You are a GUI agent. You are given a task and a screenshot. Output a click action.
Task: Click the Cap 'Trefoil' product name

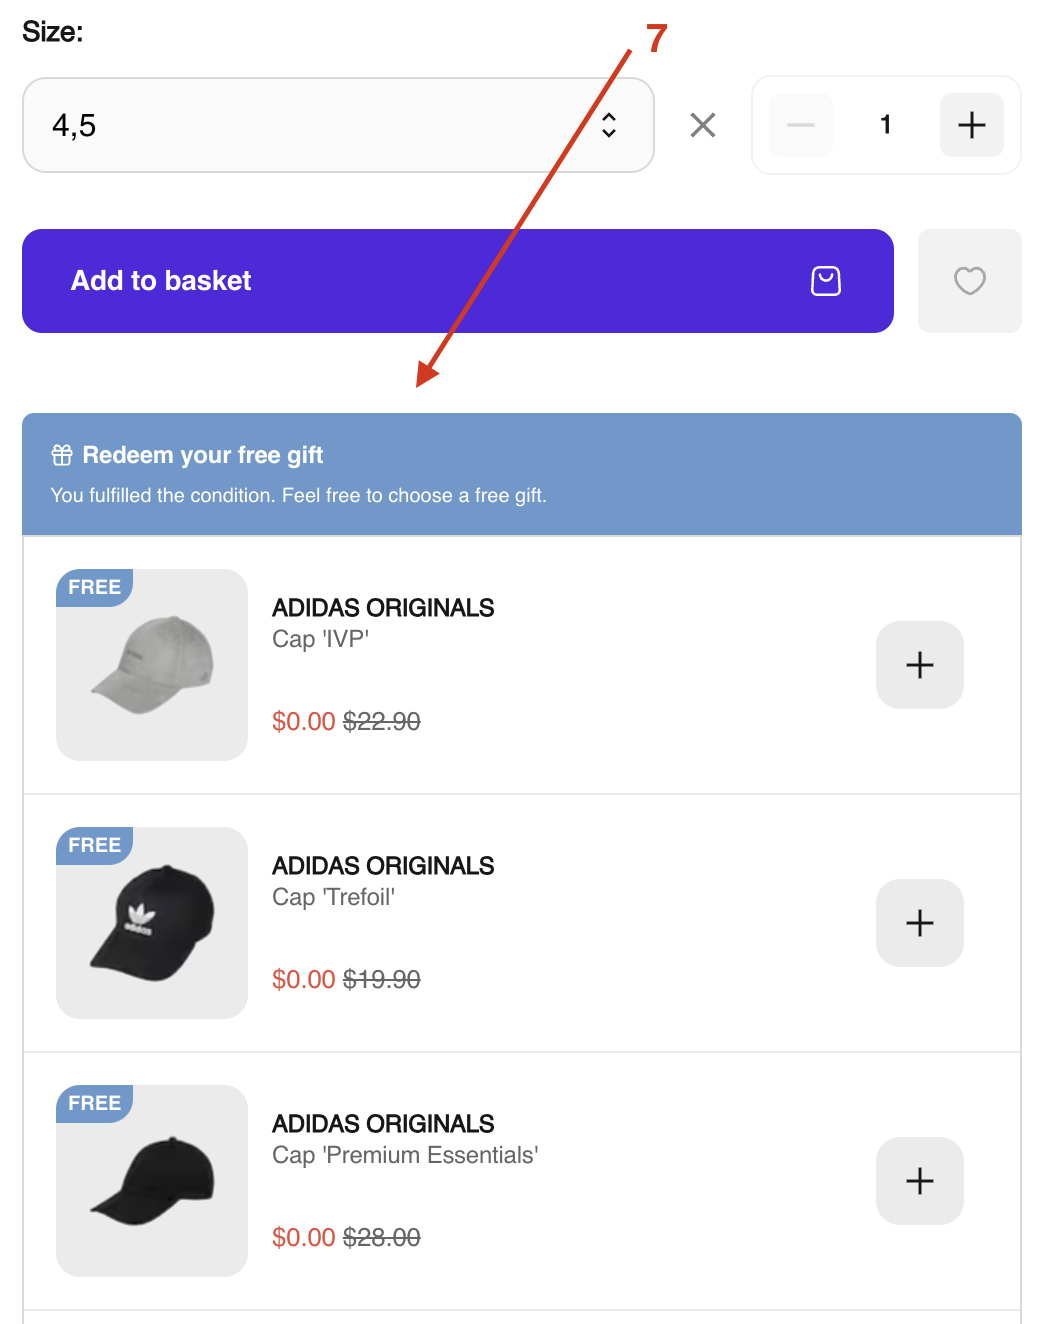pos(334,897)
